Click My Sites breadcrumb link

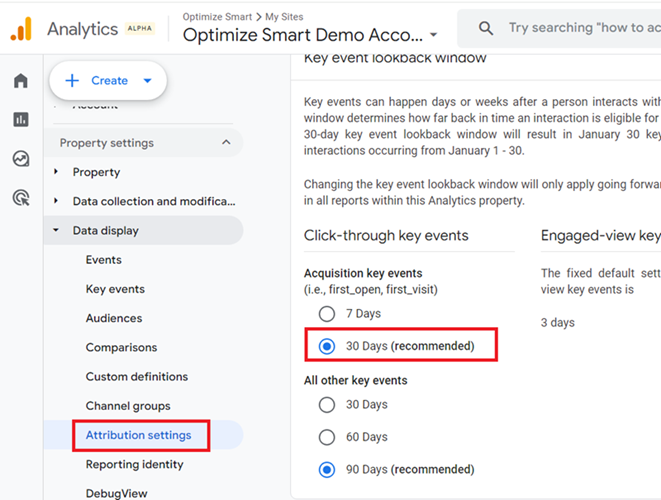tap(284, 17)
